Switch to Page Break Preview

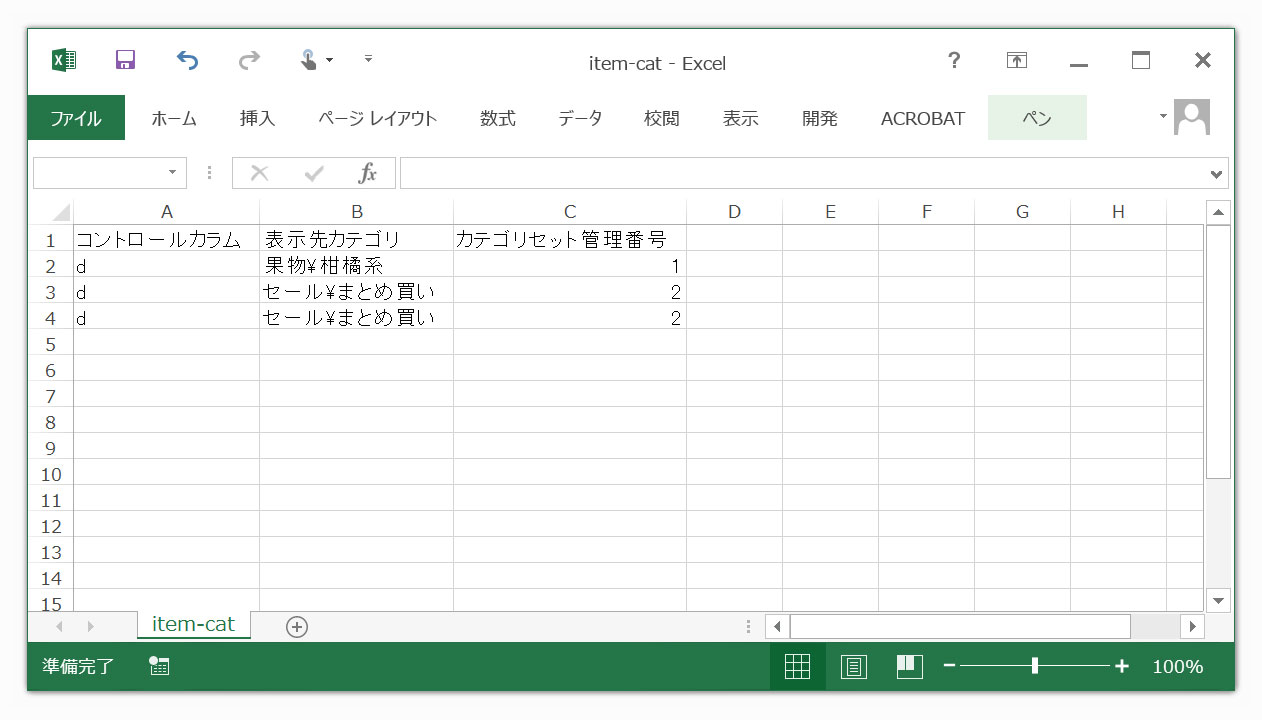[909, 666]
